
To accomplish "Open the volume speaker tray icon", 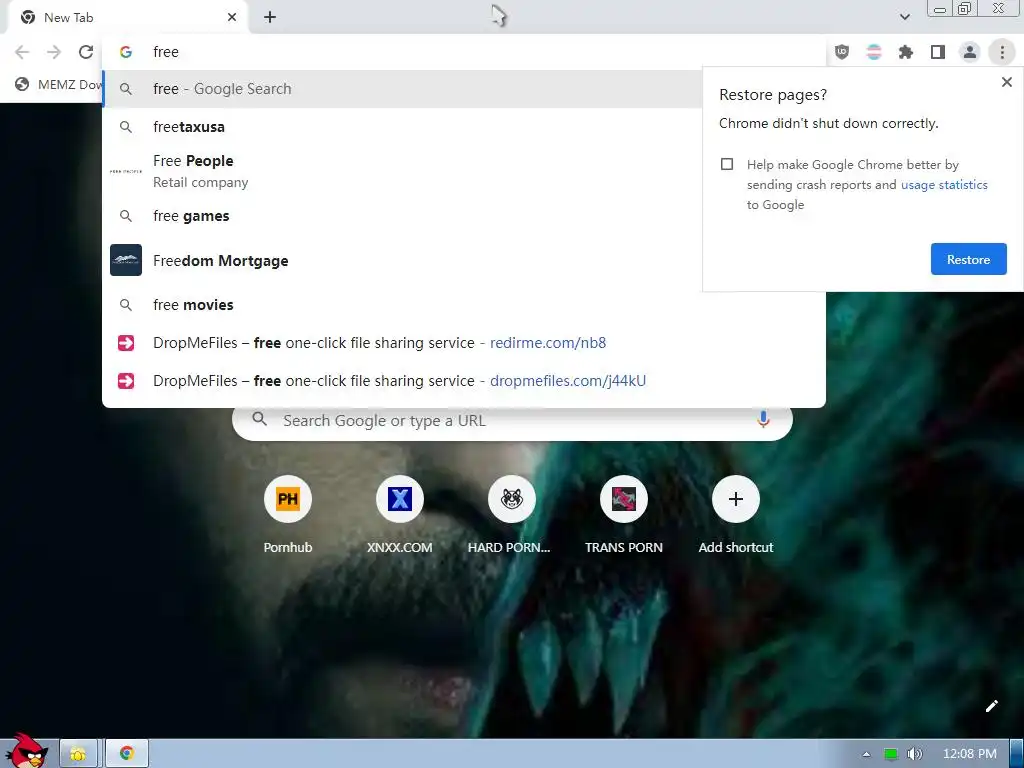I will pos(914,754).
